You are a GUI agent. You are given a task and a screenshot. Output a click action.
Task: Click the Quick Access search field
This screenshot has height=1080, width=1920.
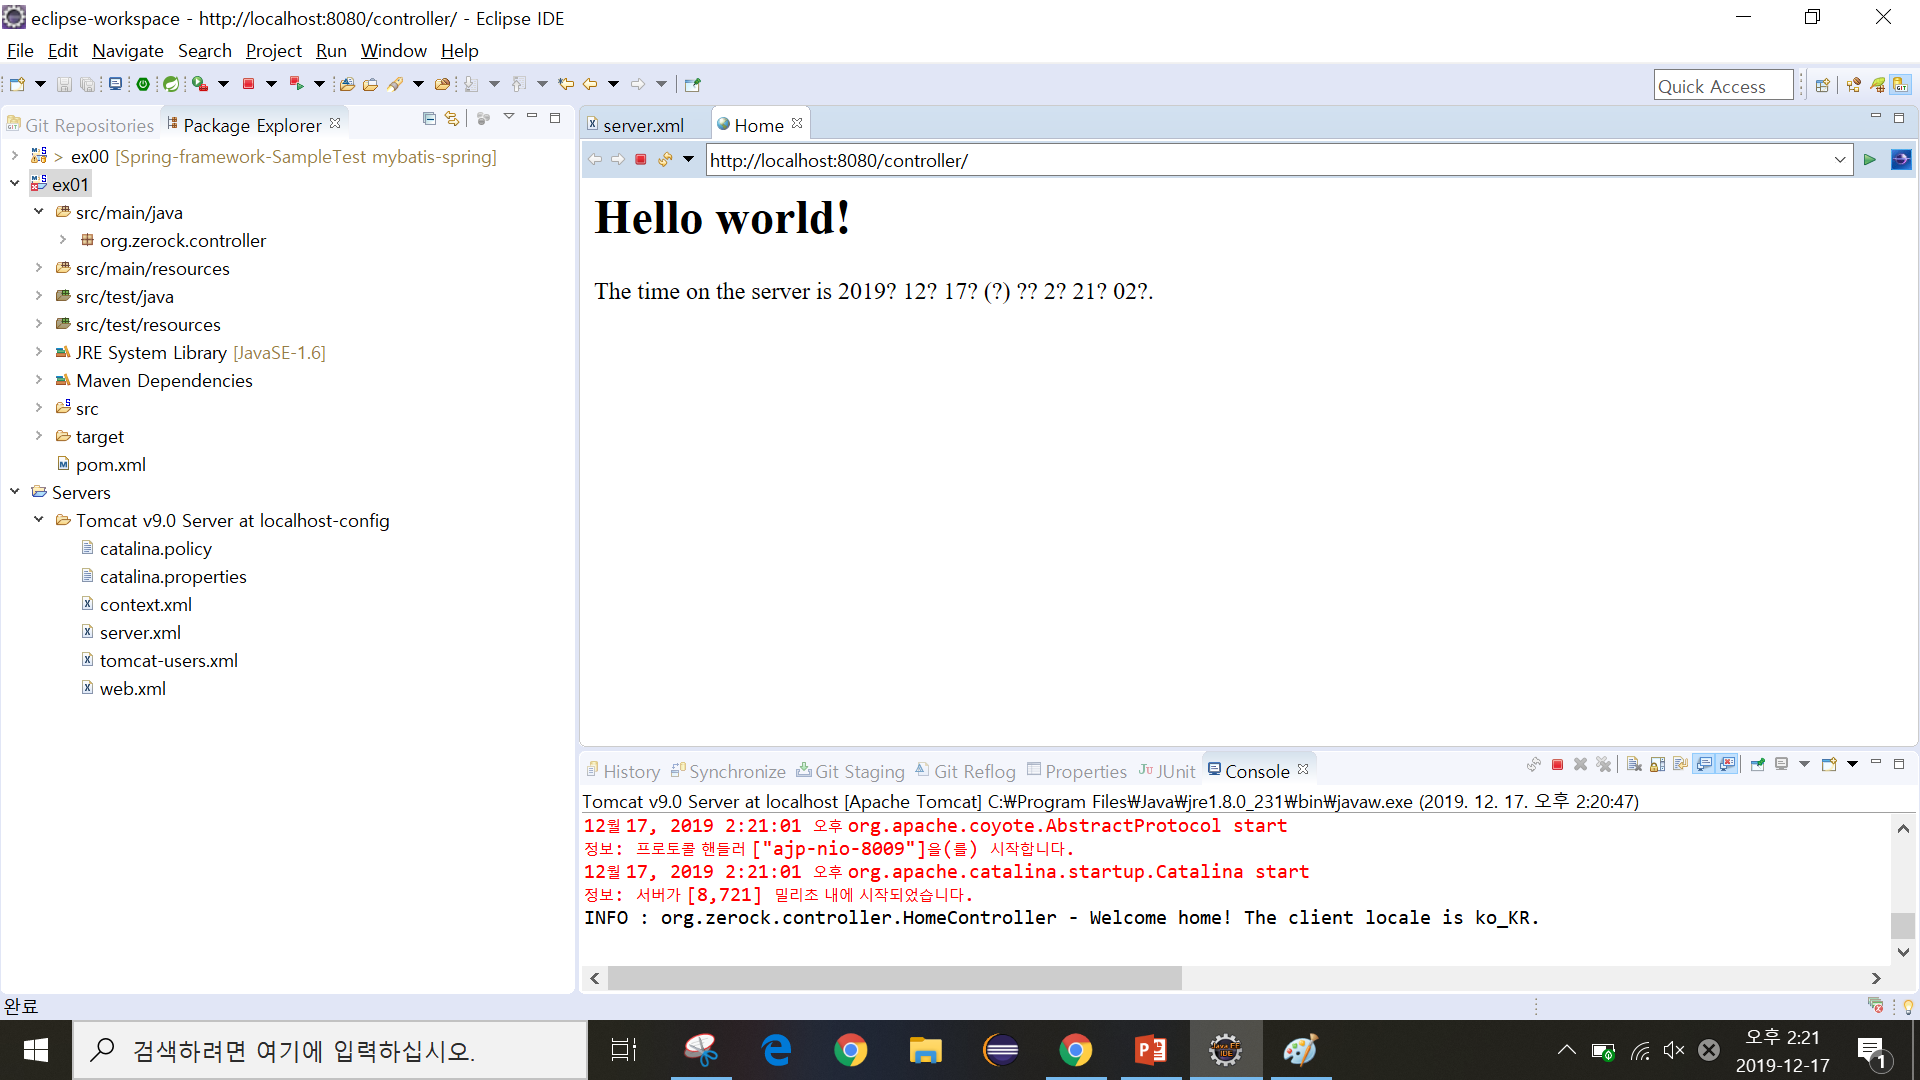[x=1722, y=86]
